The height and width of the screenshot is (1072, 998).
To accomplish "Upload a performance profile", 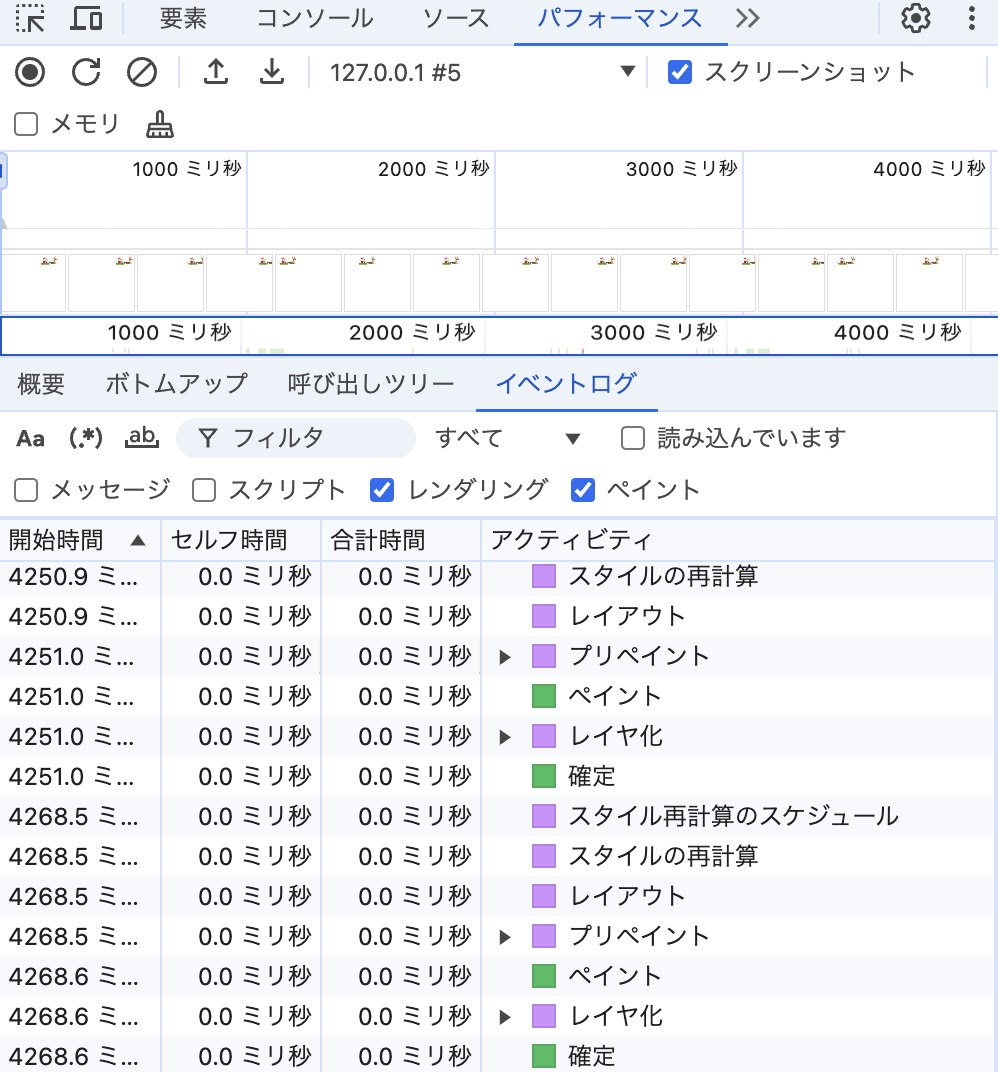I will pos(216,72).
